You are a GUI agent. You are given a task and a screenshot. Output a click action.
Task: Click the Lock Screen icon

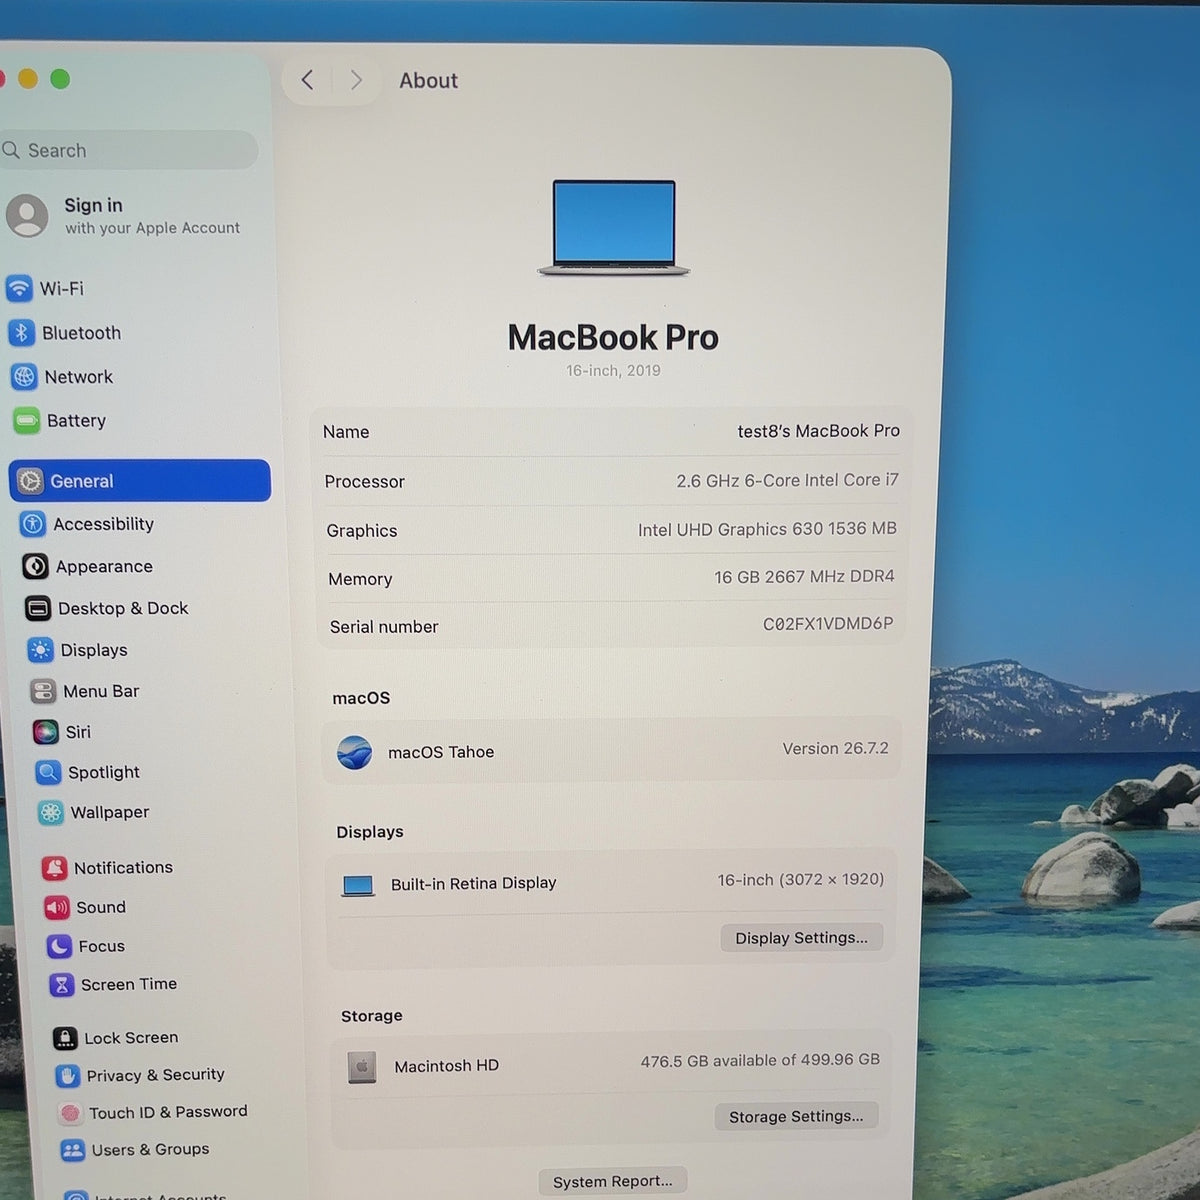point(65,1038)
